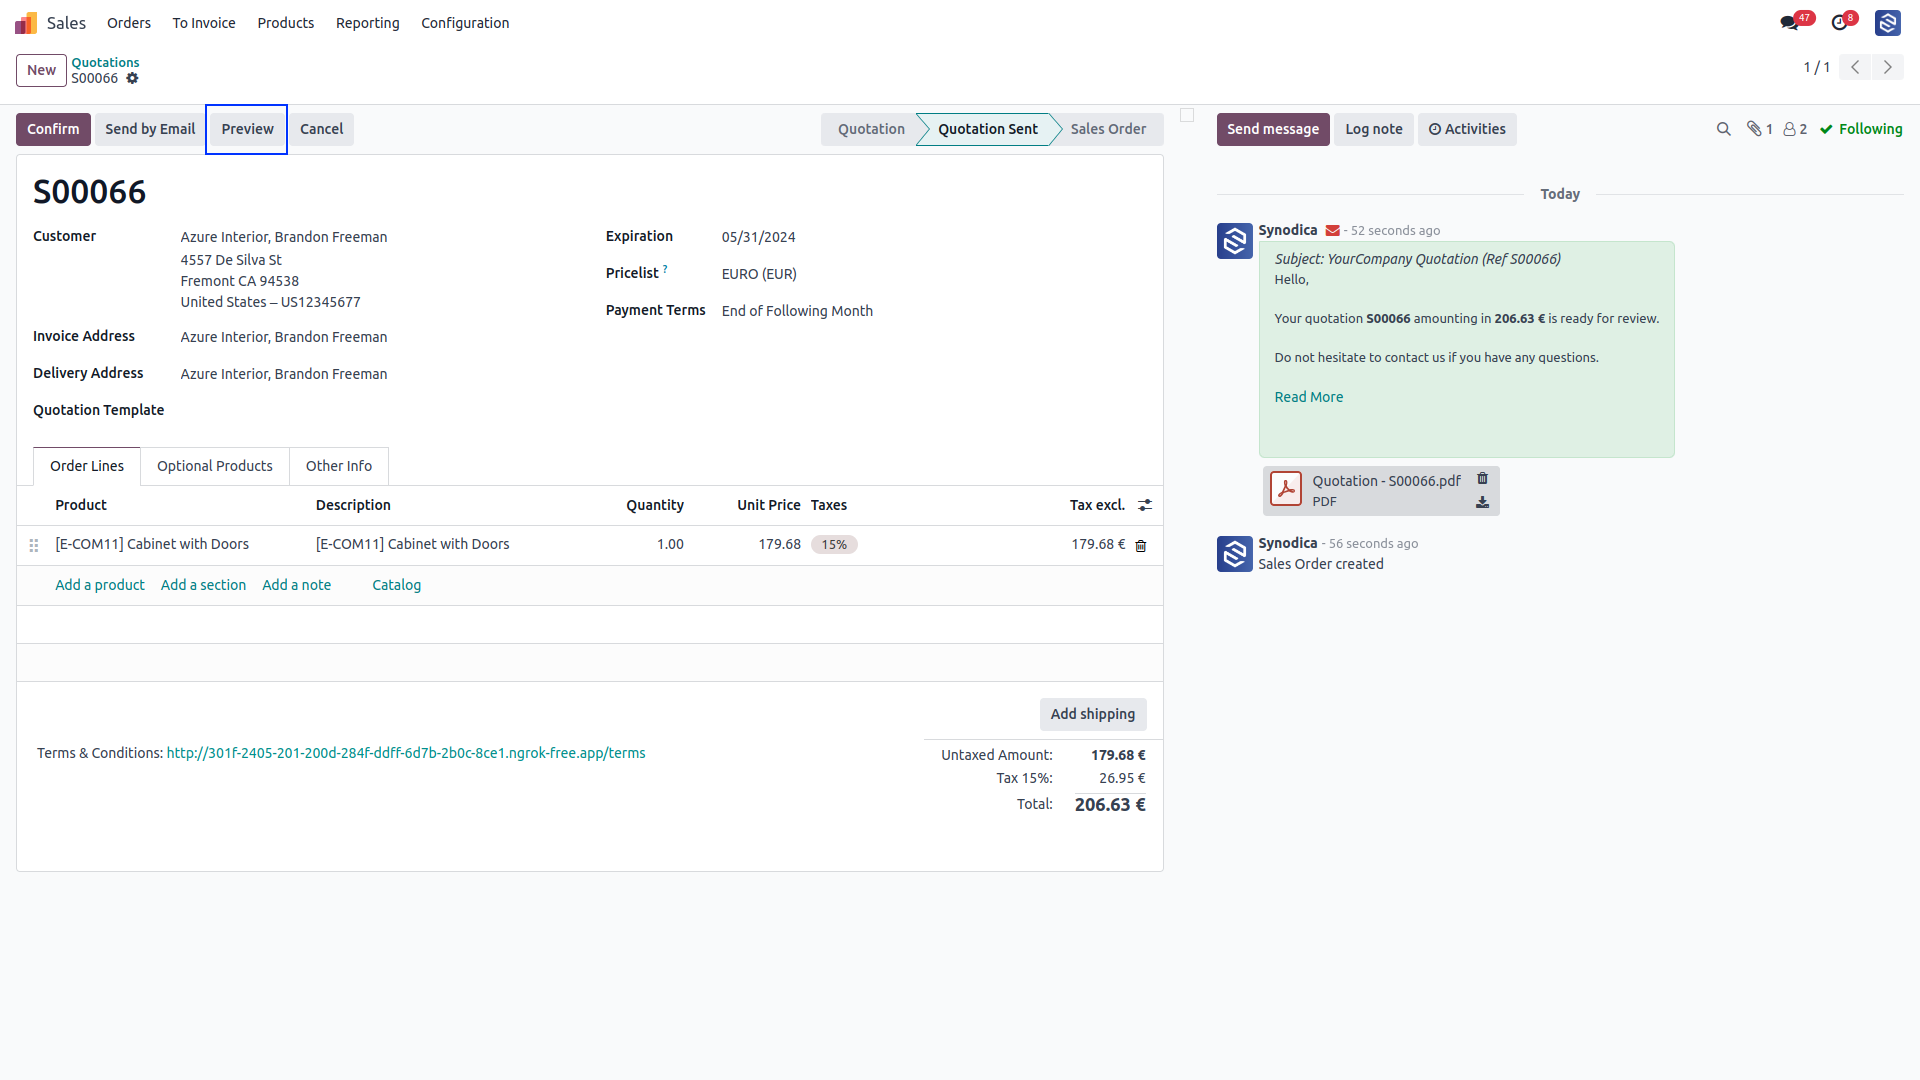Screen dimensions: 1920x1080
Task: Open the To Invoice menu
Action: pos(204,23)
